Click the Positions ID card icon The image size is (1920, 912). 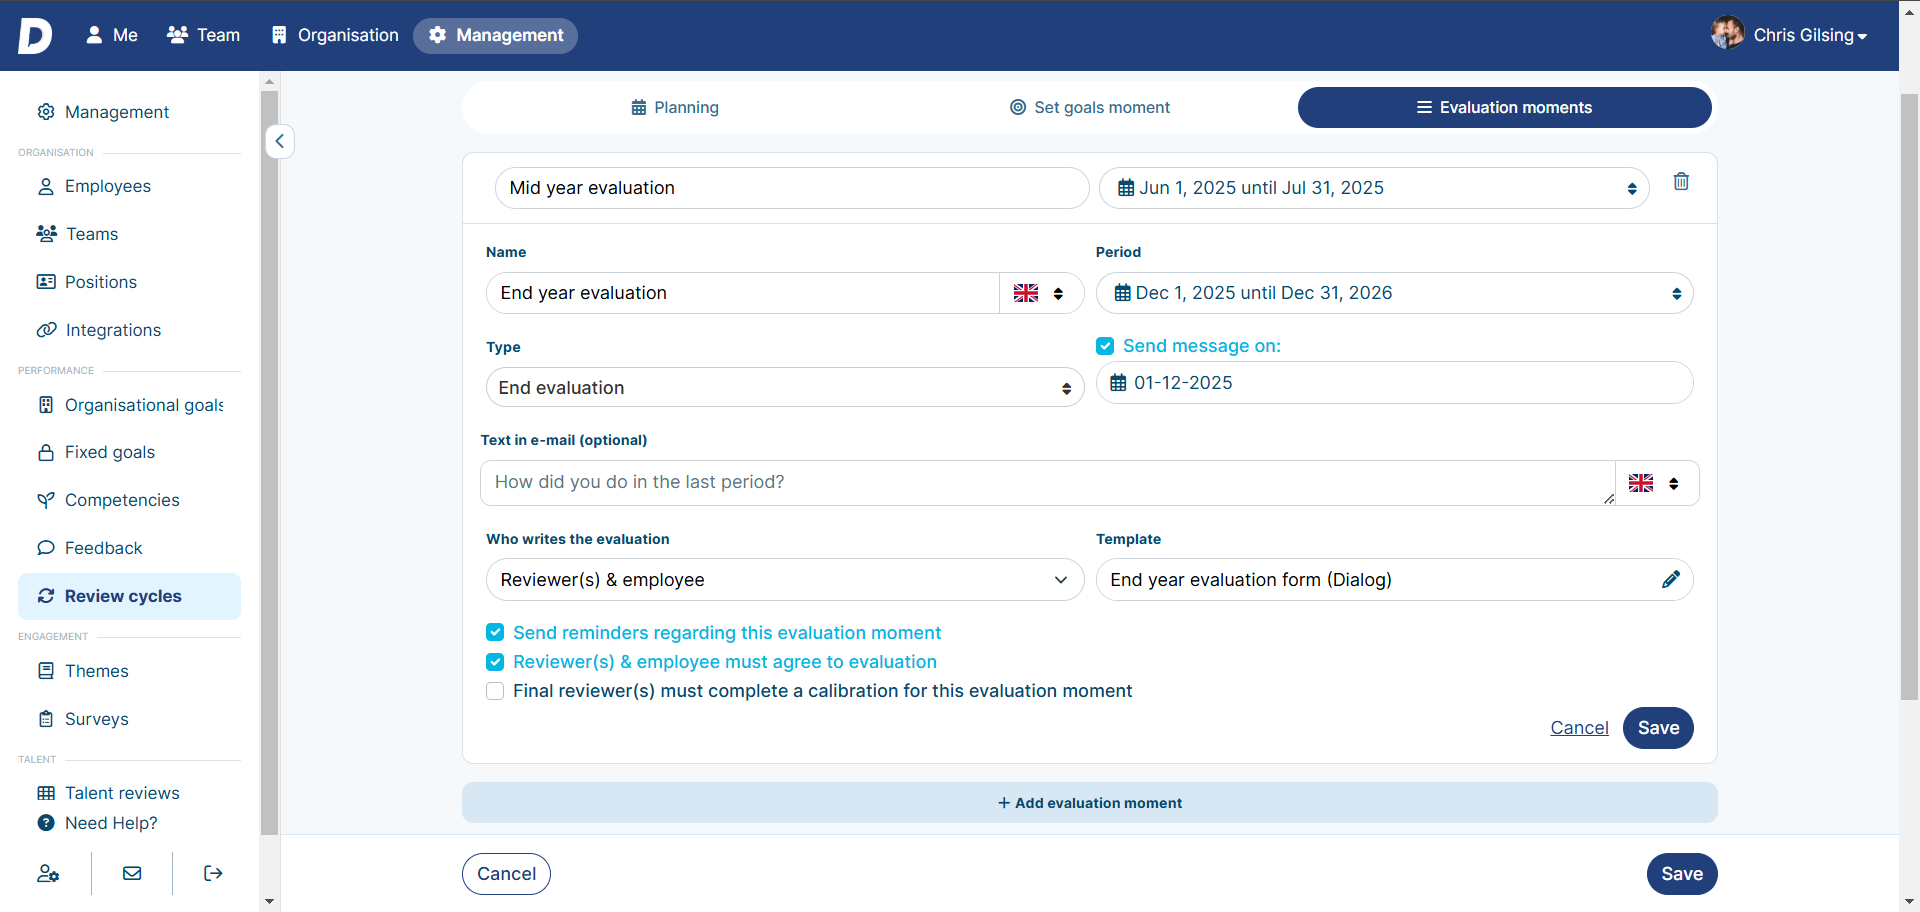click(x=46, y=282)
